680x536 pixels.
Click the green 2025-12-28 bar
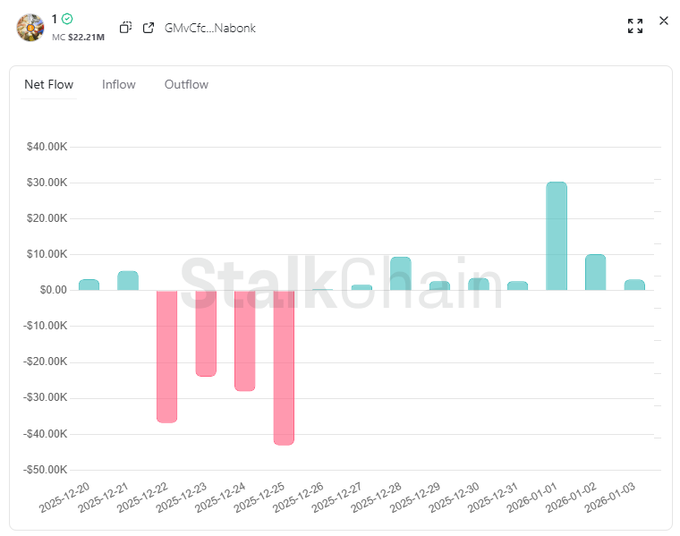tap(400, 274)
